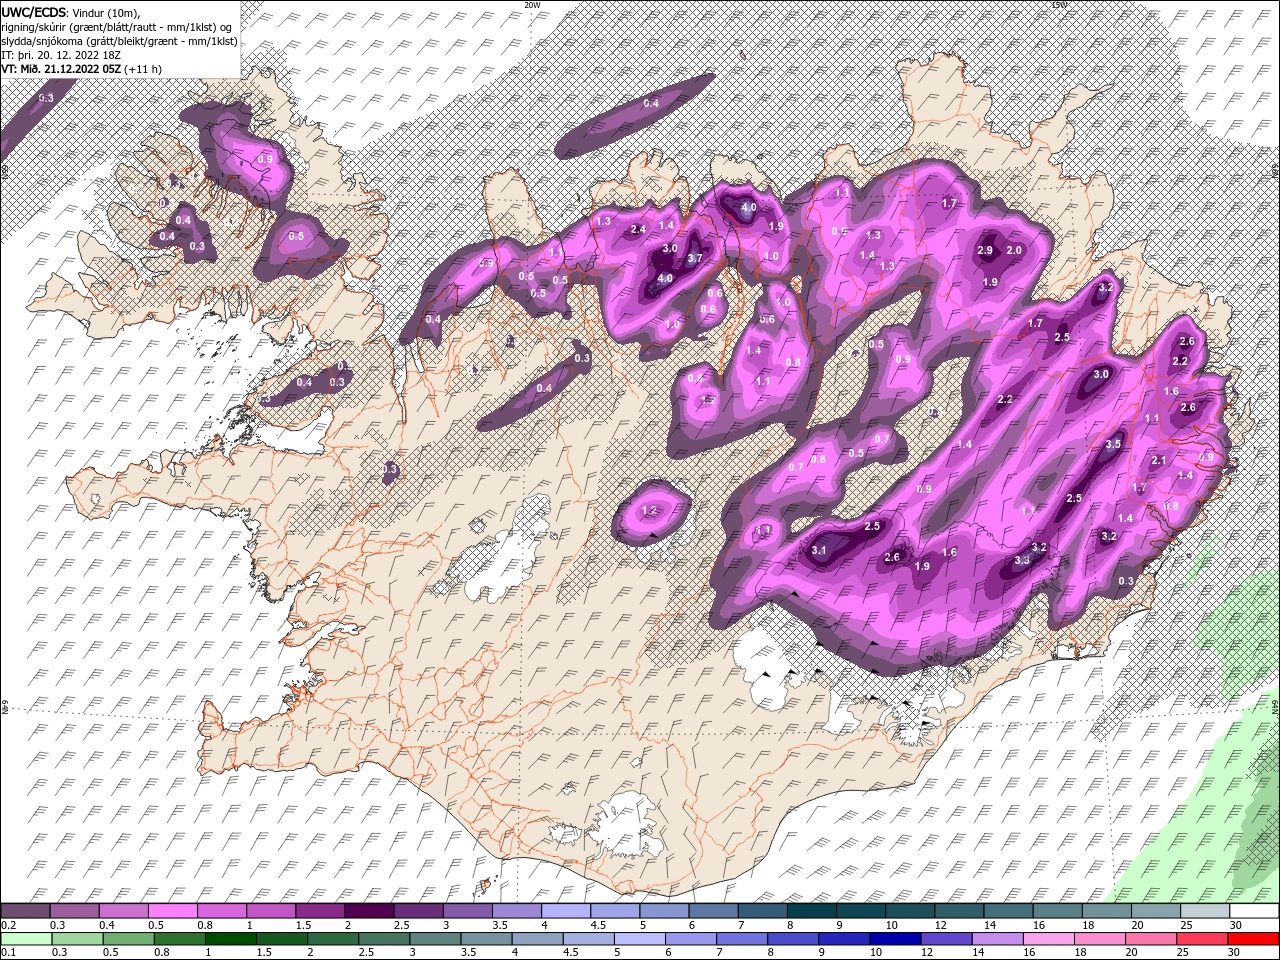Click the '(+11 h)' forecast offset
This screenshot has height=960, width=1280.
click(x=143, y=69)
